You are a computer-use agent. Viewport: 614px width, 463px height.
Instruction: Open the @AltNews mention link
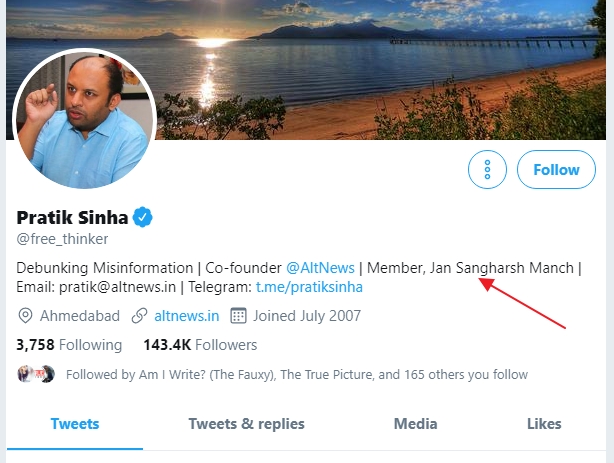320,268
